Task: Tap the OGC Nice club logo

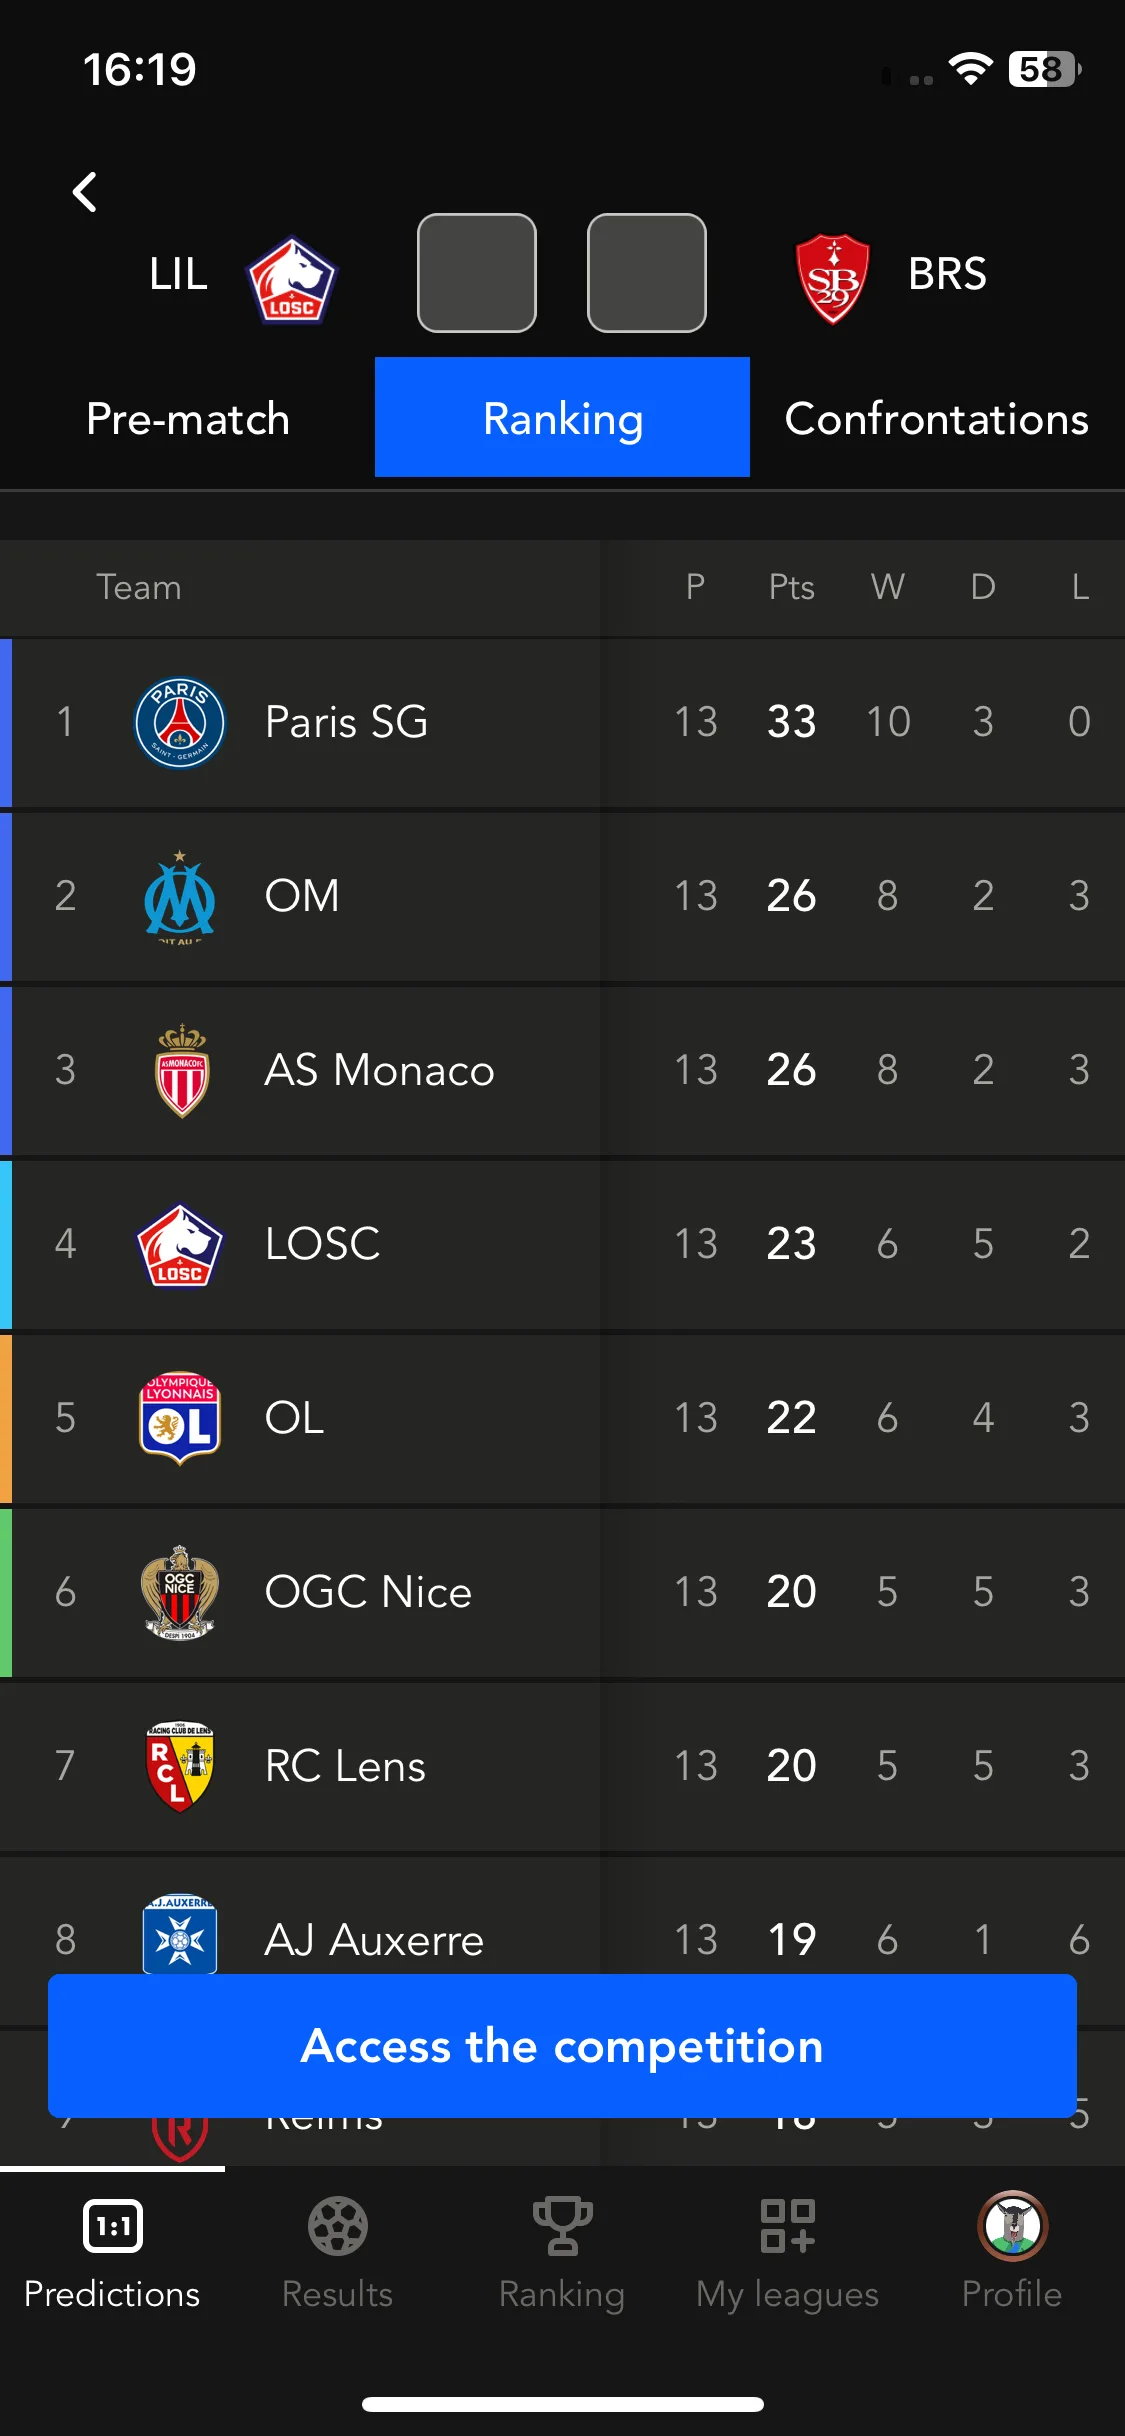Action: (x=180, y=1592)
